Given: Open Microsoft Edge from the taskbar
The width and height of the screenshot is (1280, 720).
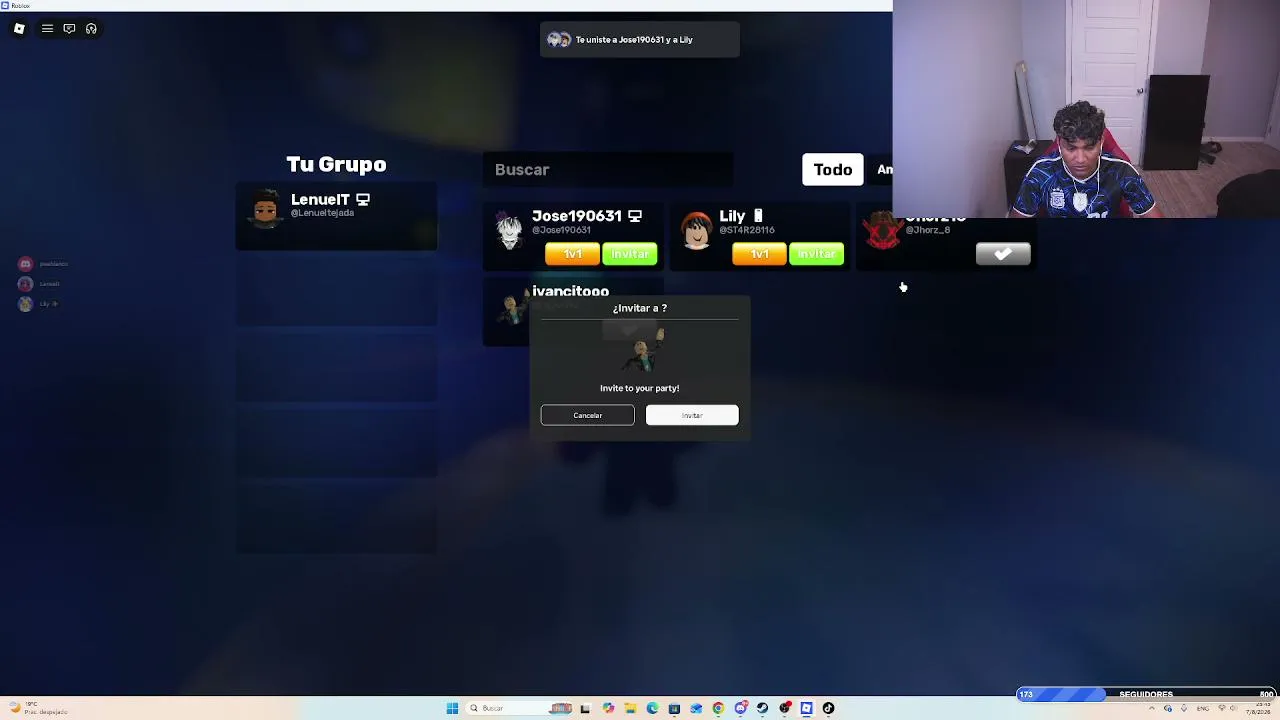Looking at the screenshot, I should [x=652, y=709].
